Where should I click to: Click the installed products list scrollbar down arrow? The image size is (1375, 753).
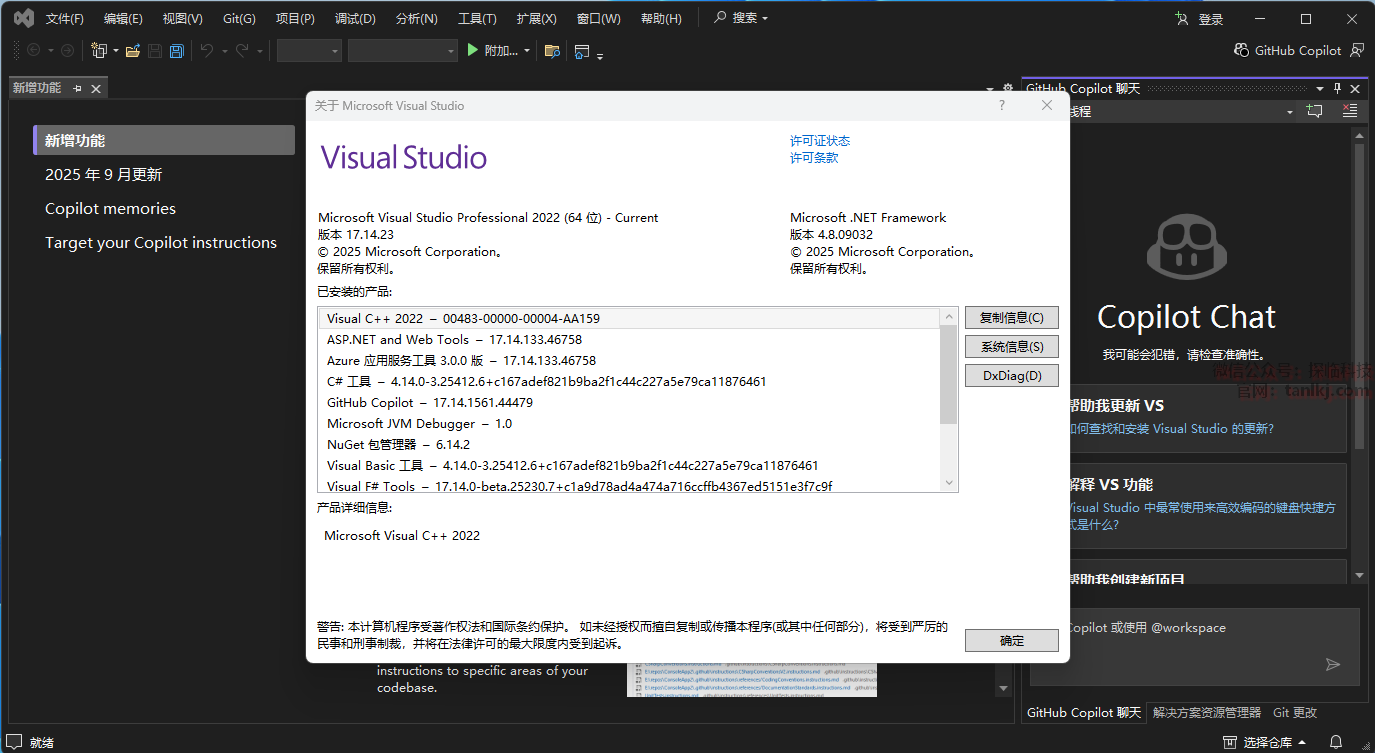(x=949, y=483)
